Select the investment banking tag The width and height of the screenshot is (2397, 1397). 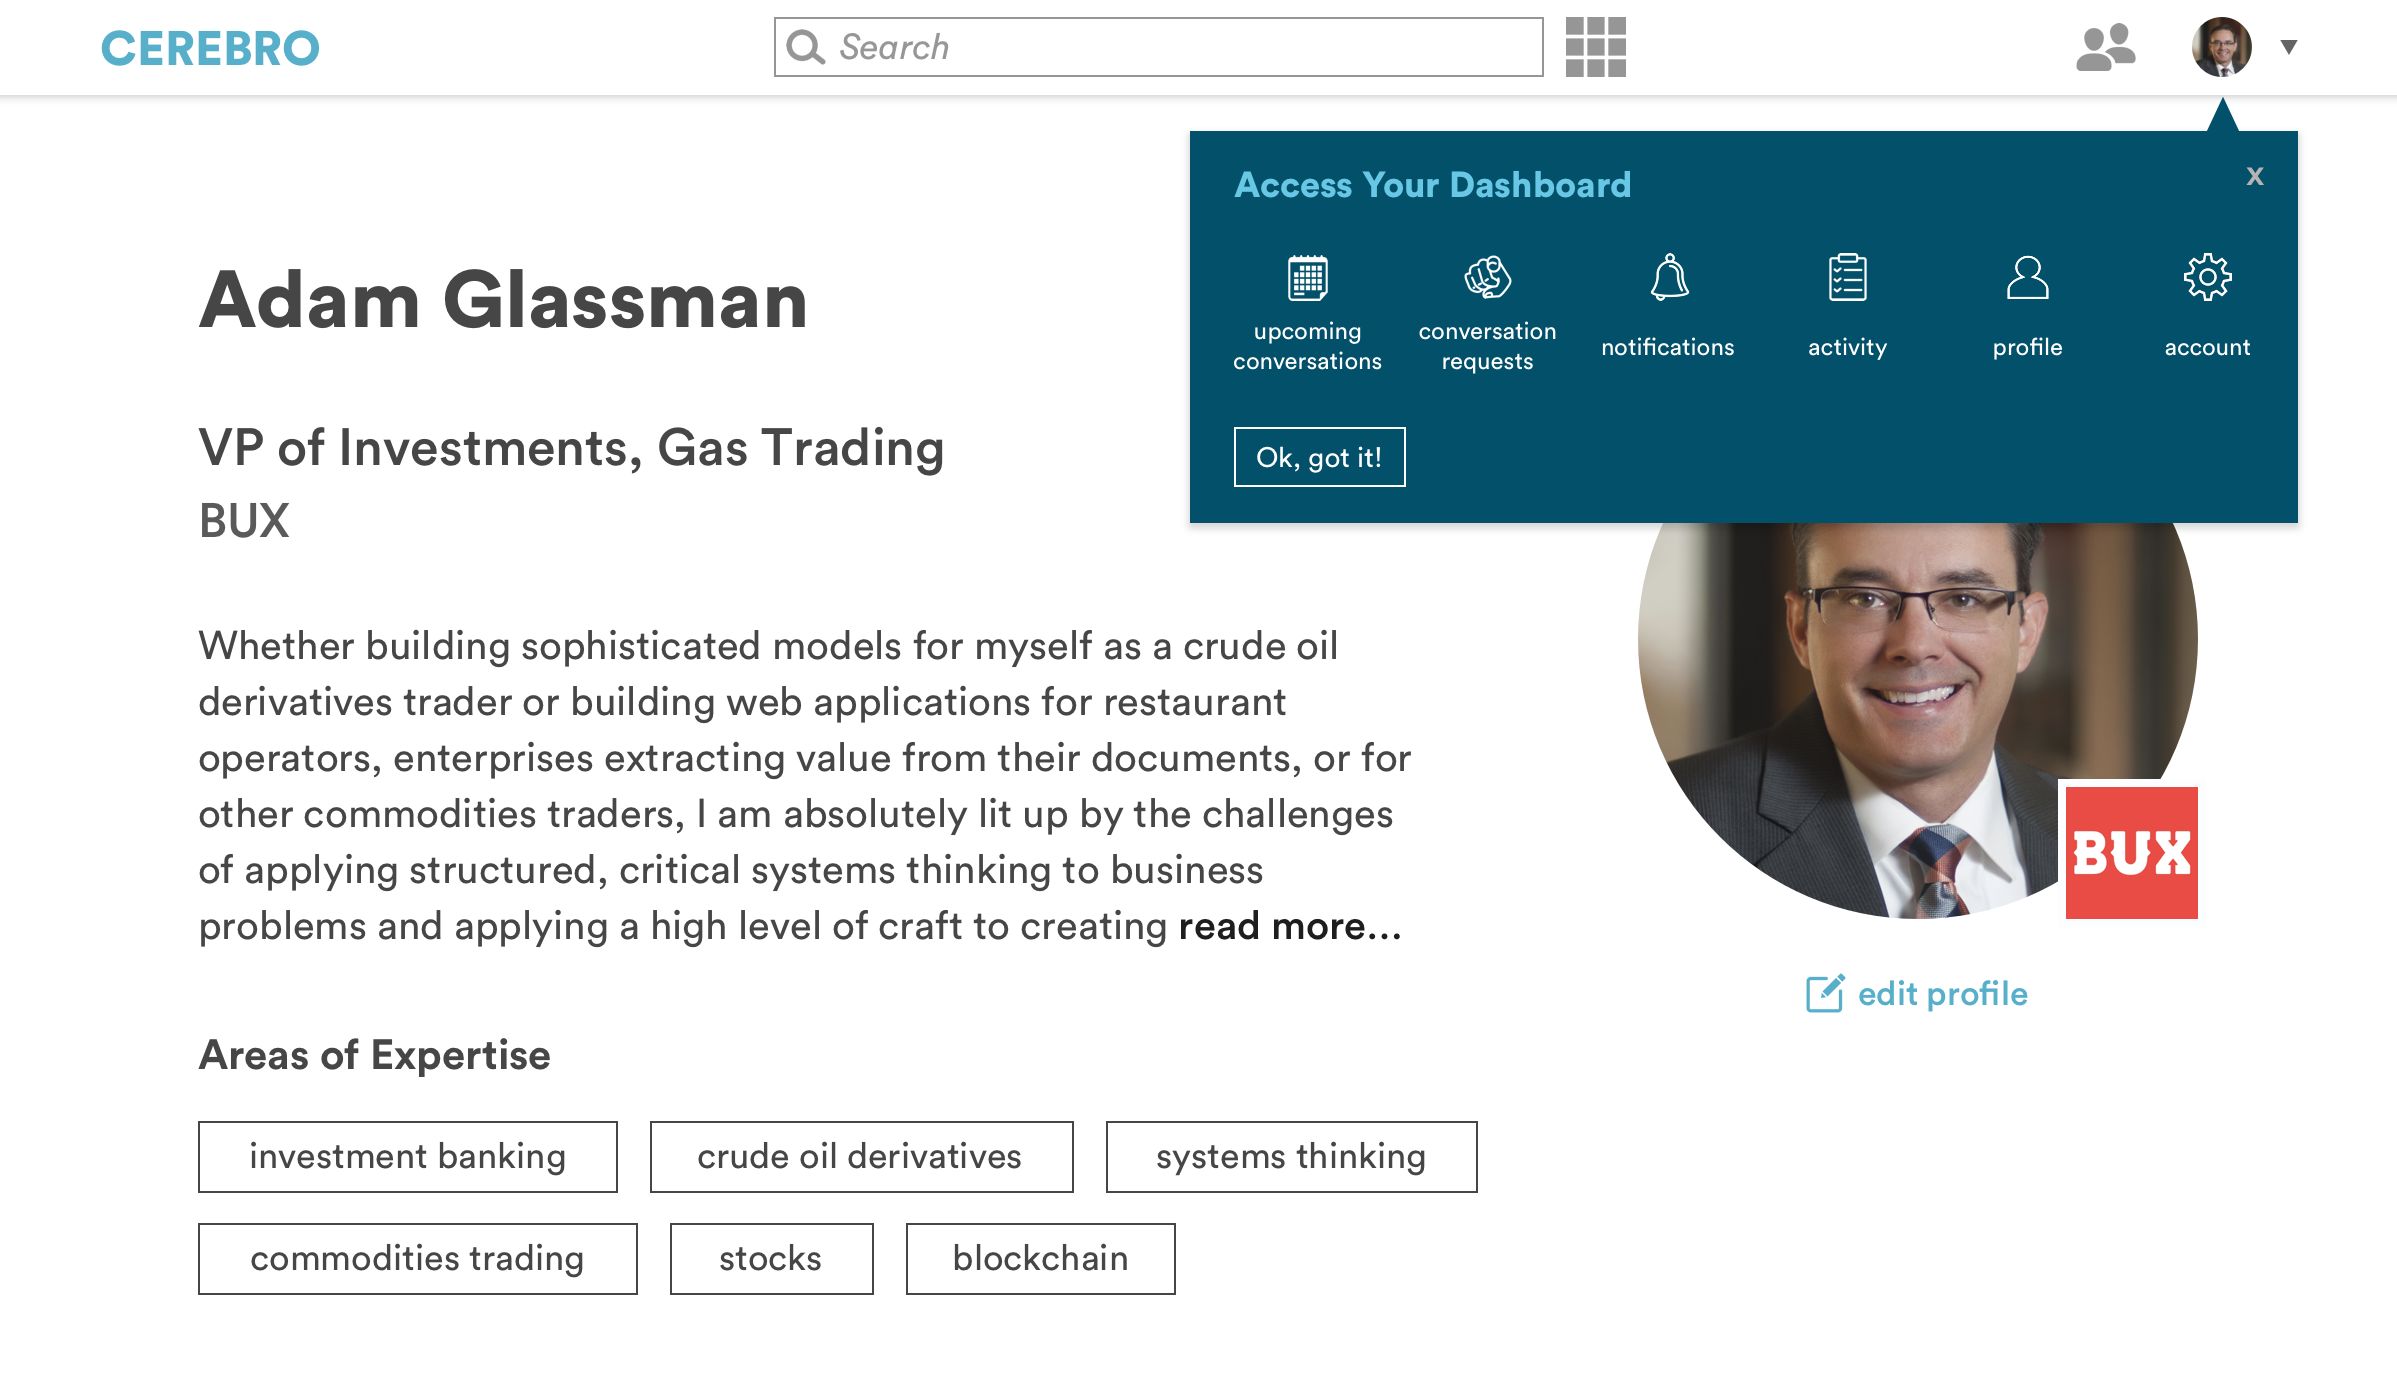pos(407,1156)
